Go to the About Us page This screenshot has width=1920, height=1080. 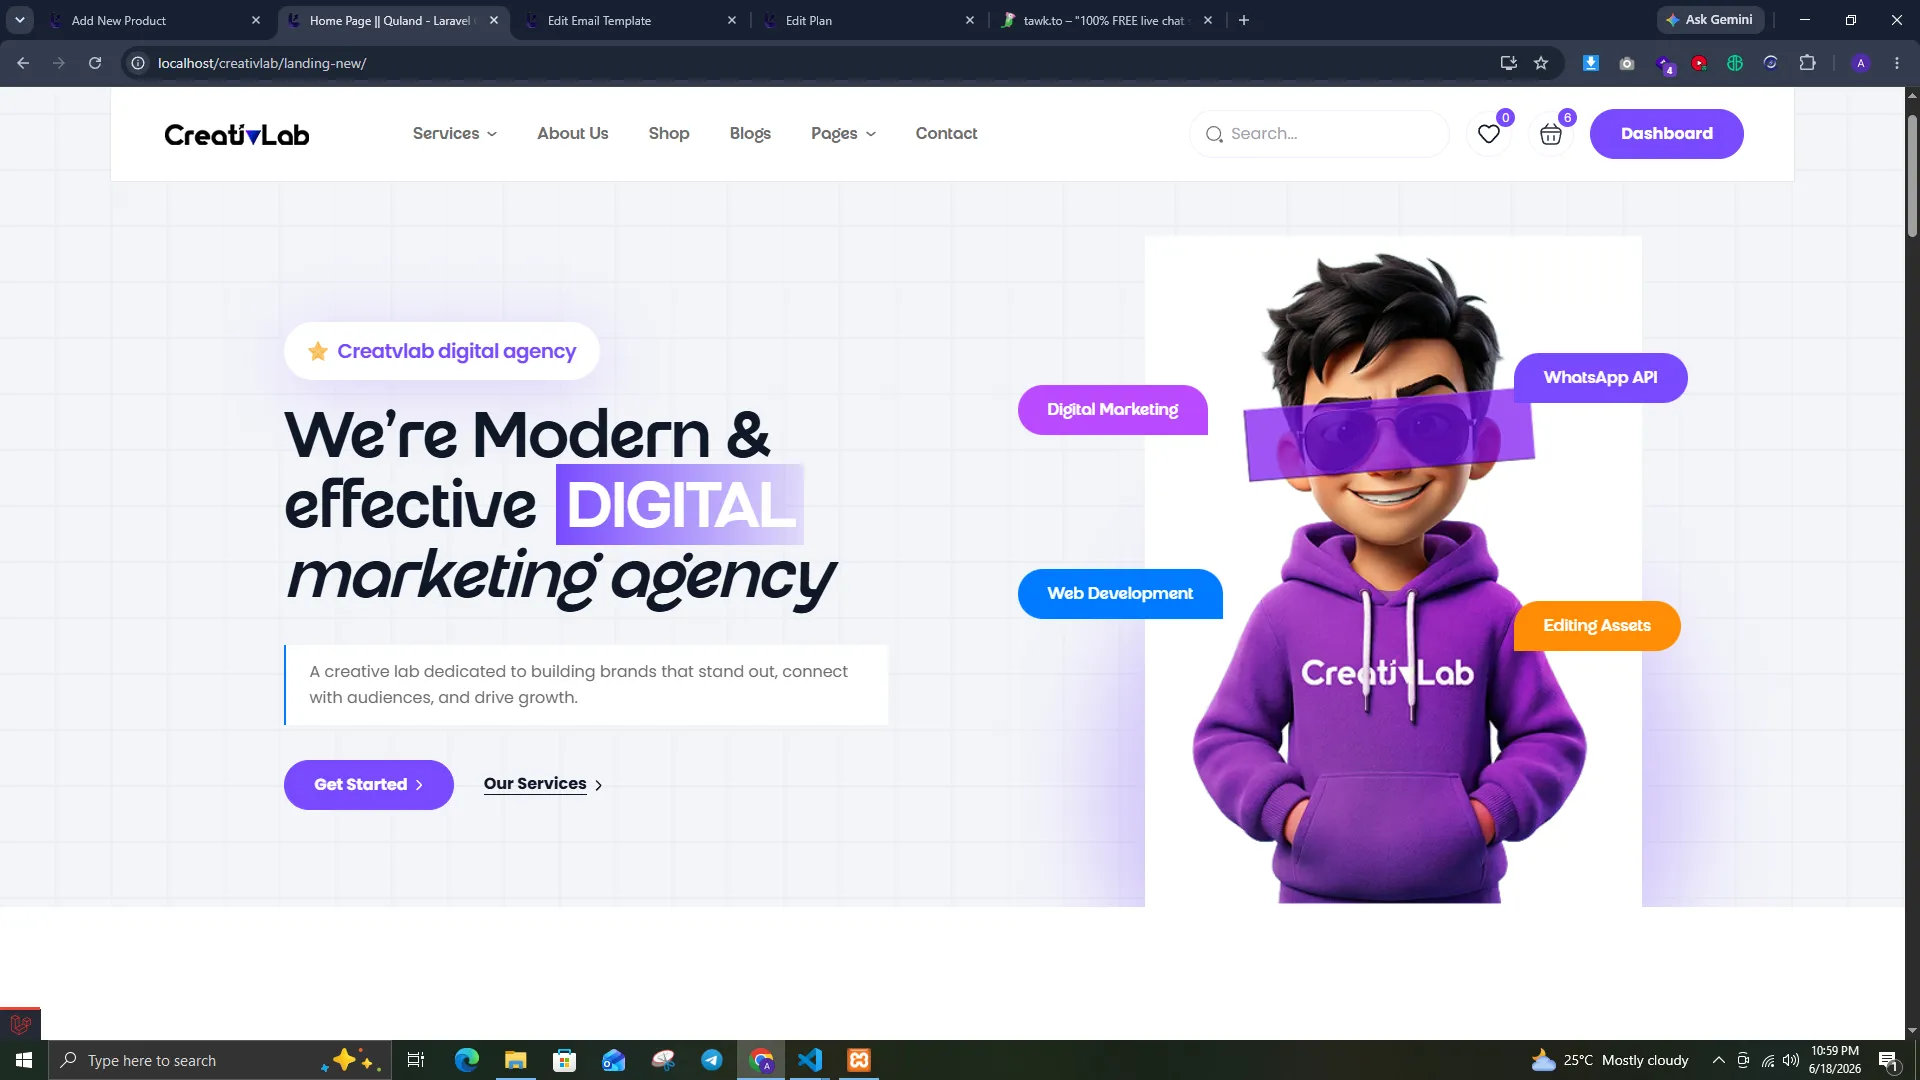click(573, 134)
